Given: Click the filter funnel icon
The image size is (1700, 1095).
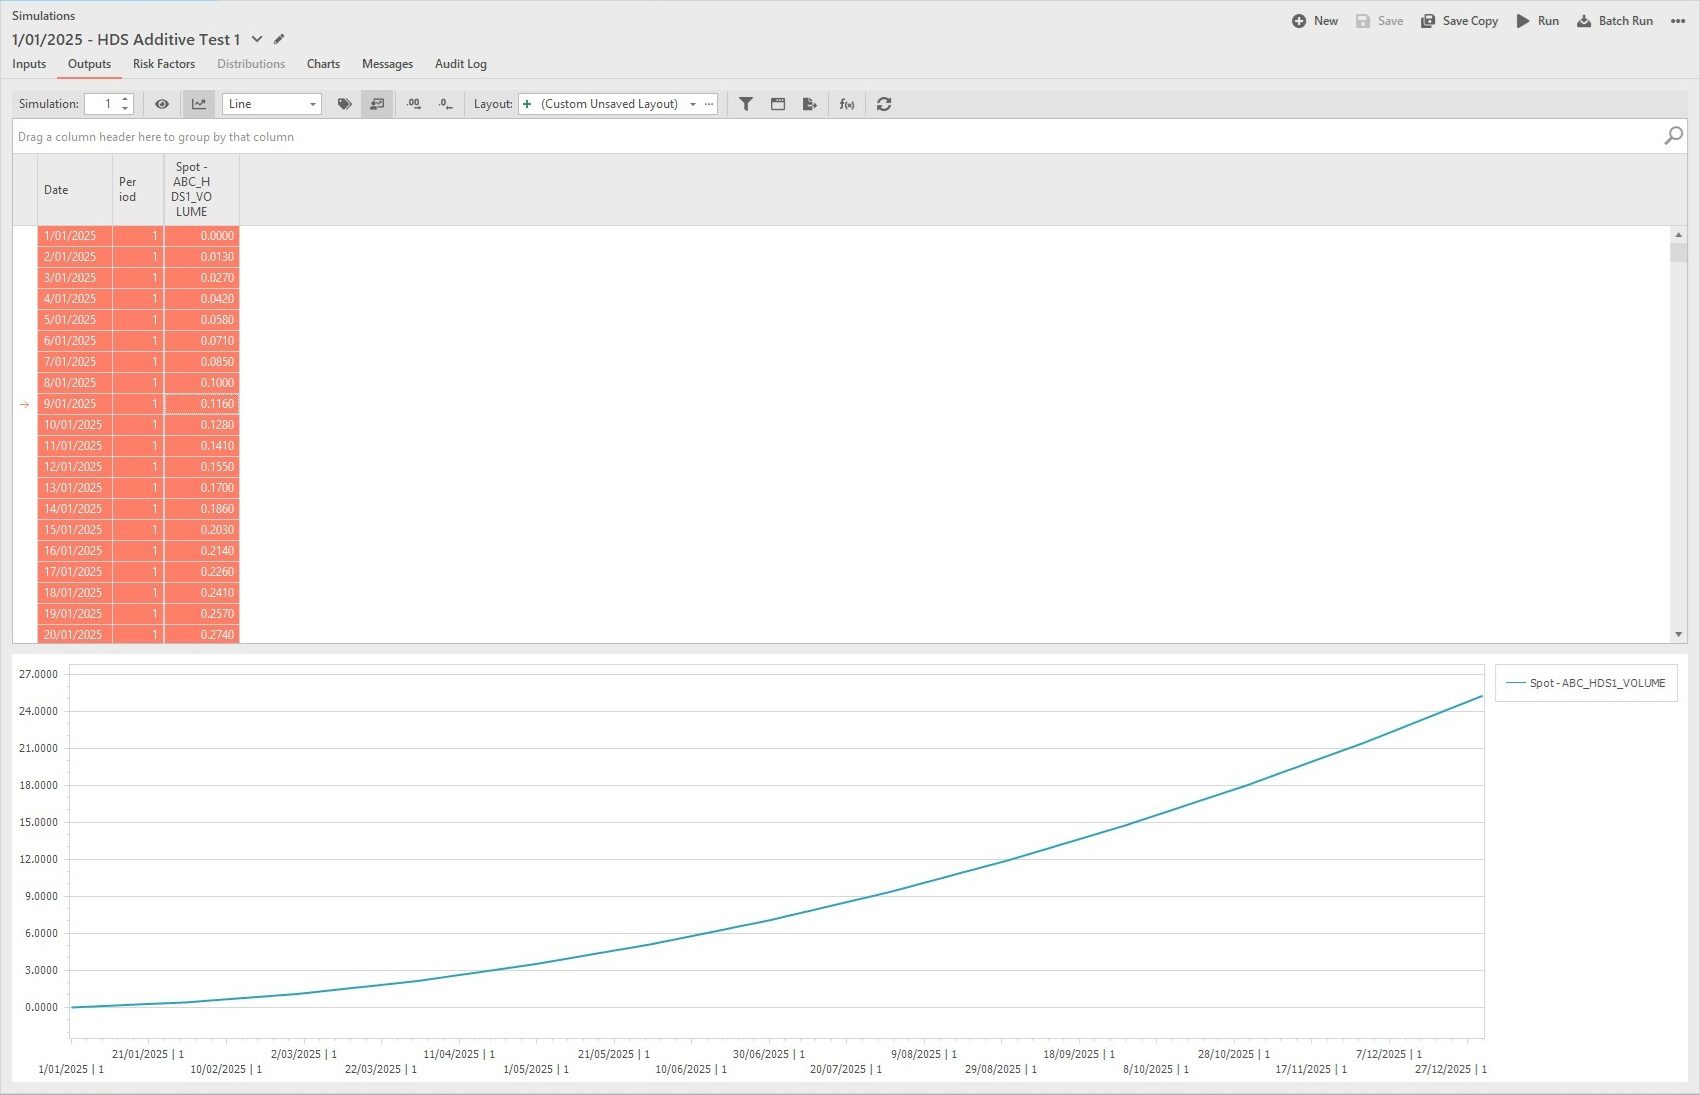Looking at the screenshot, I should [746, 104].
